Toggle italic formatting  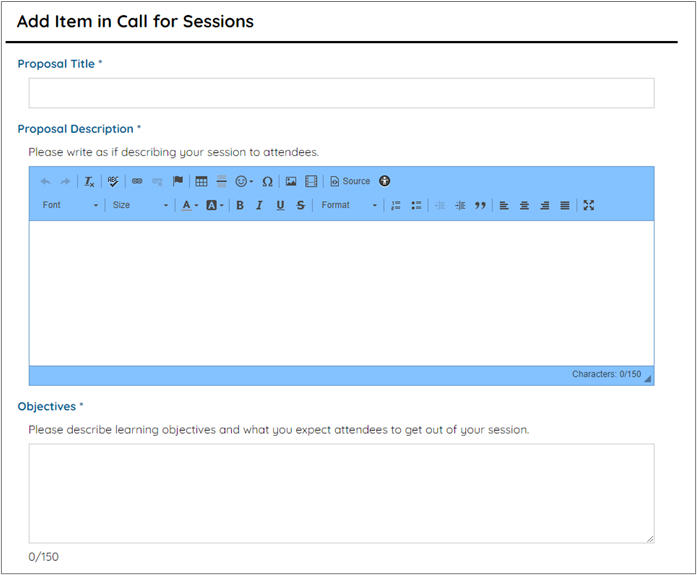click(259, 205)
